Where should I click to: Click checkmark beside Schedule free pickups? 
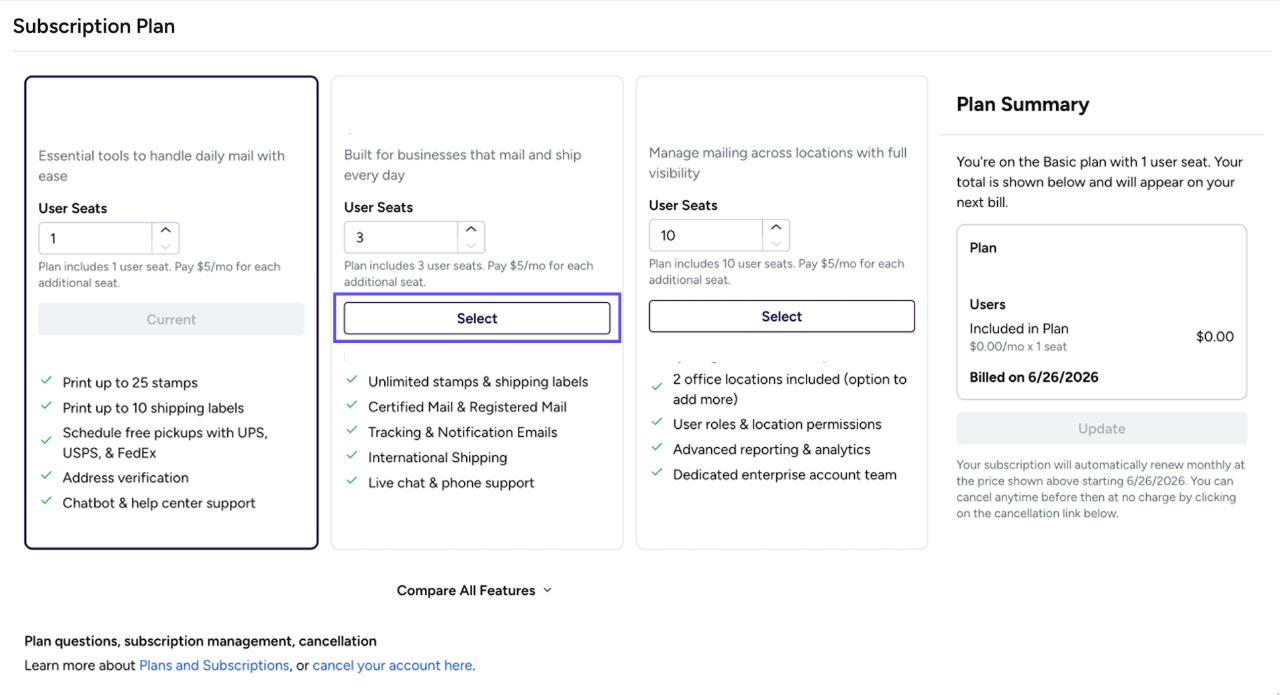[46, 441]
